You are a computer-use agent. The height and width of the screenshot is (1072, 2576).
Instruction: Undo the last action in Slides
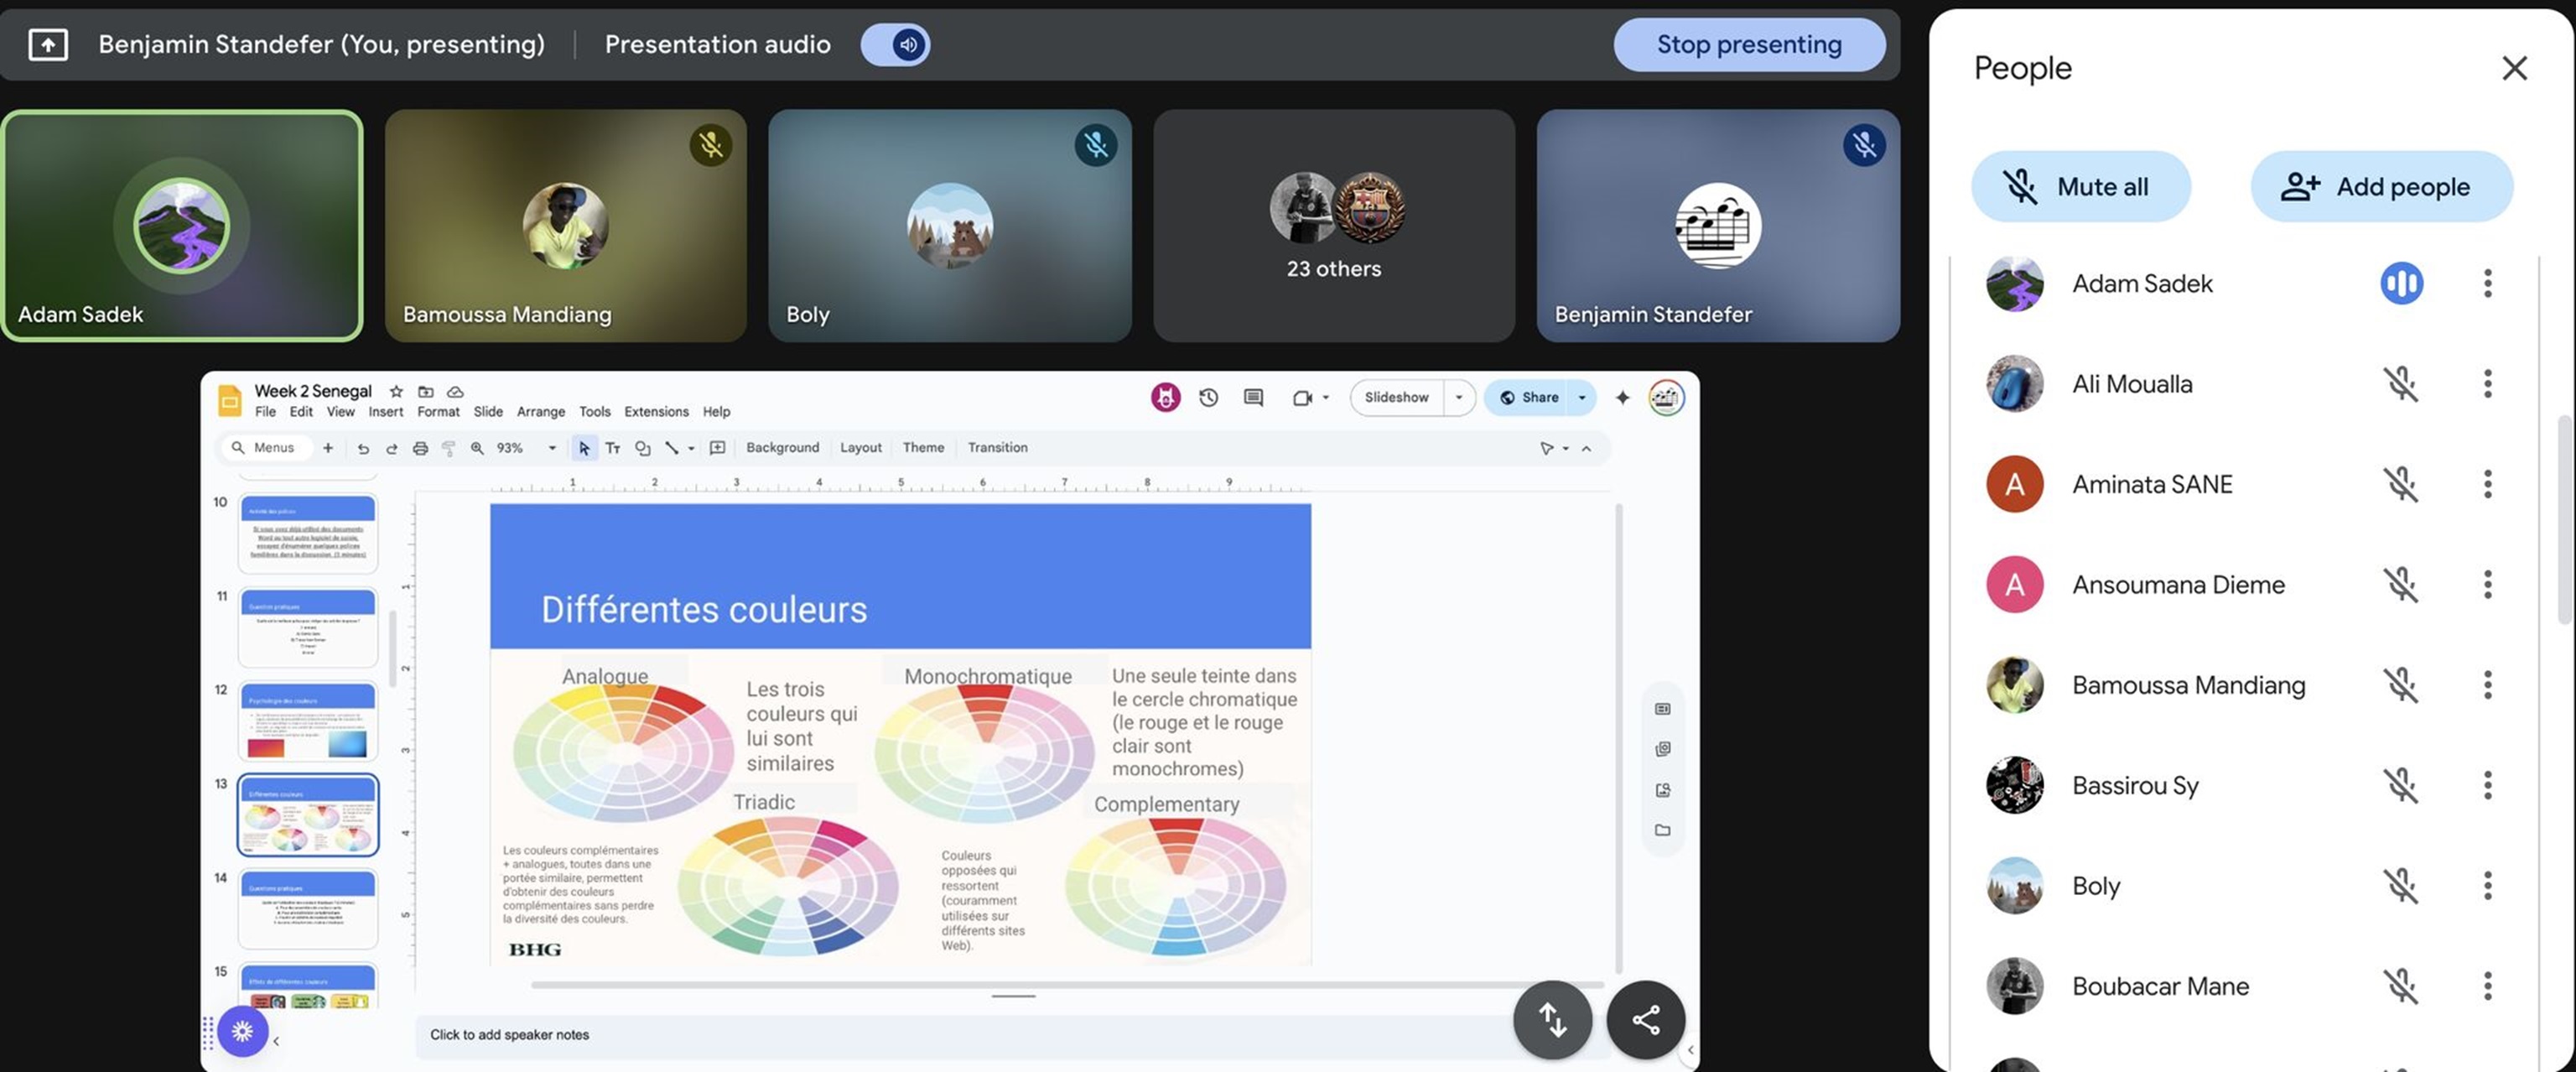pyautogui.click(x=363, y=448)
